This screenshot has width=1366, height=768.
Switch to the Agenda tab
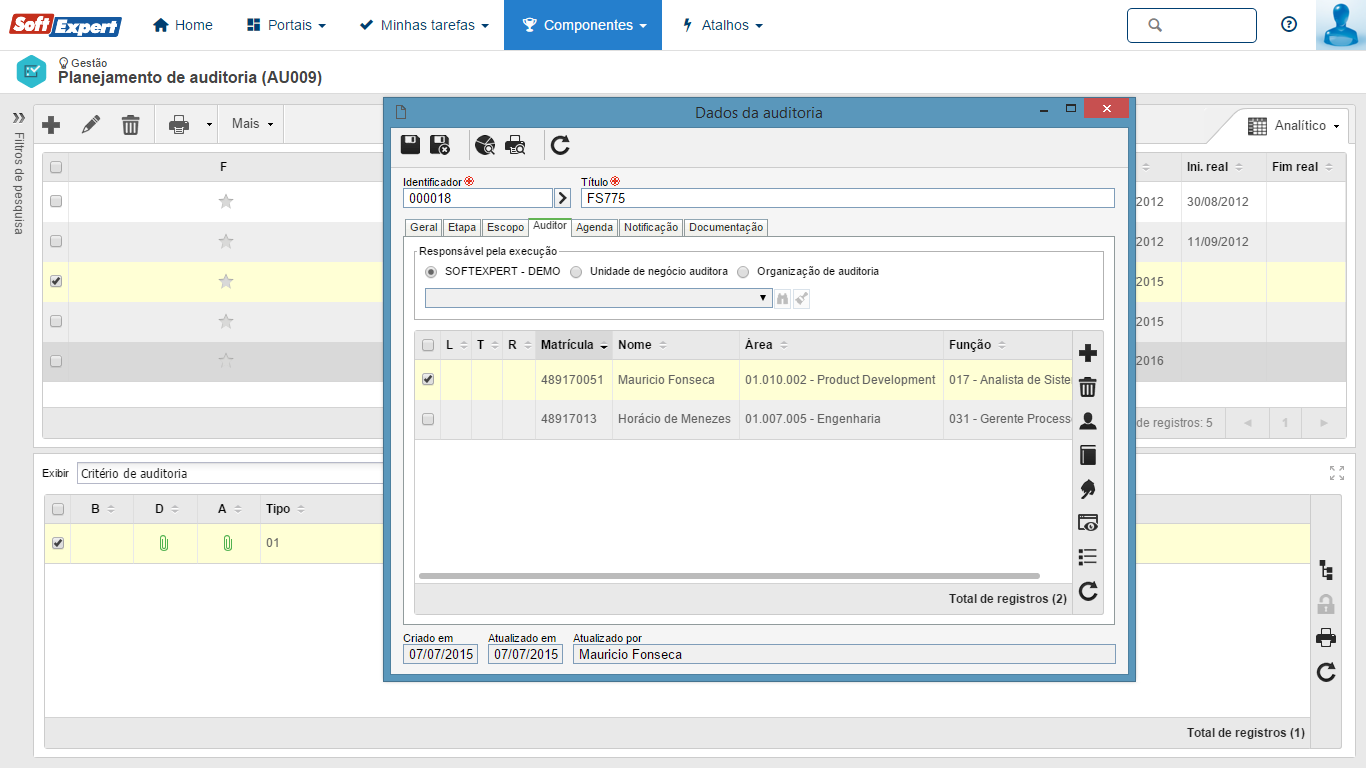click(594, 228)
